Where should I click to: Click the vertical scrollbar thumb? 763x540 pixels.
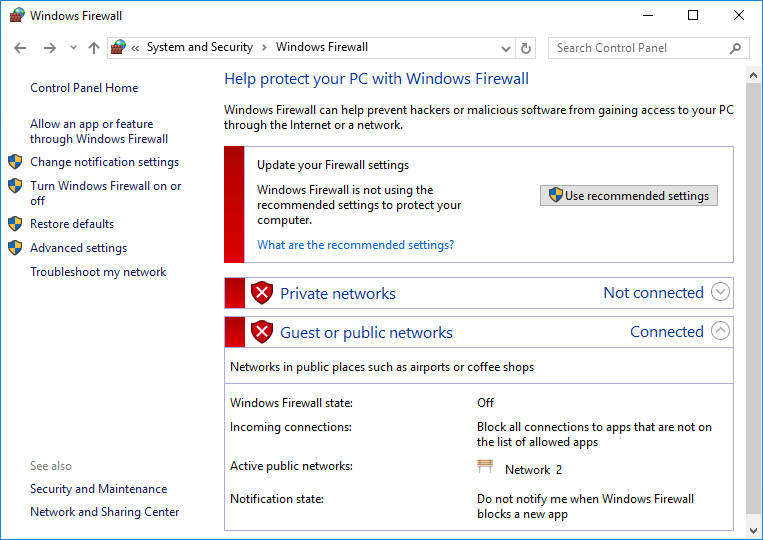point(753,298)
